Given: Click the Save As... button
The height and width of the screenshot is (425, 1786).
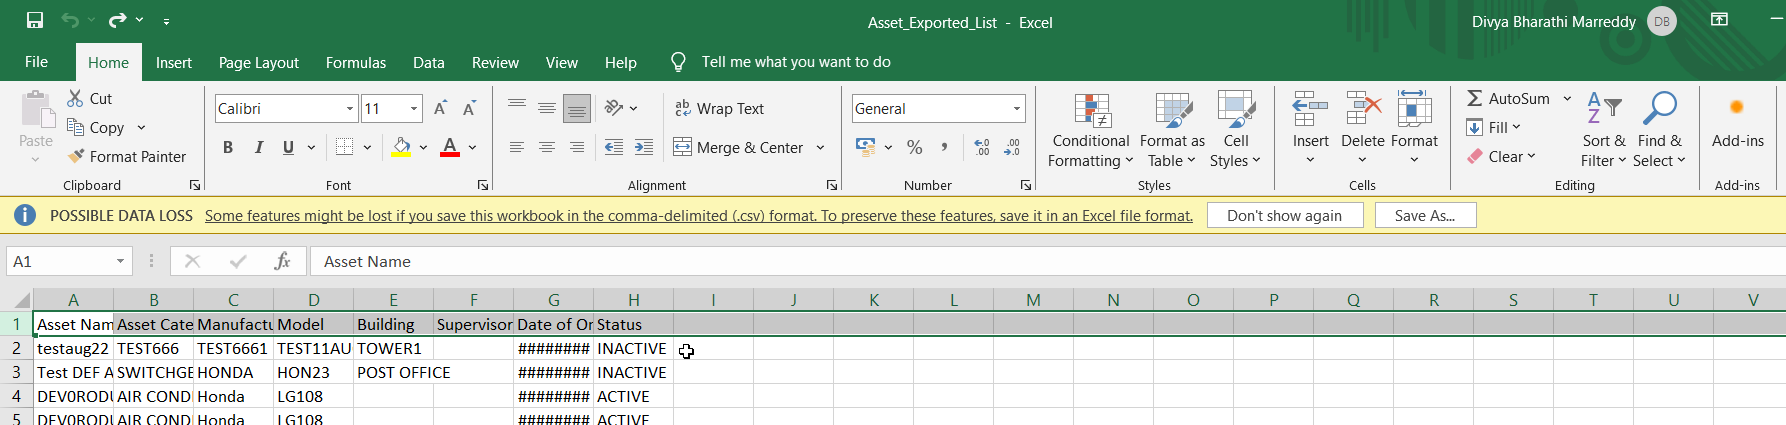Looking at the screenshot, I should pyautogui.click(x=1425, y=215).
